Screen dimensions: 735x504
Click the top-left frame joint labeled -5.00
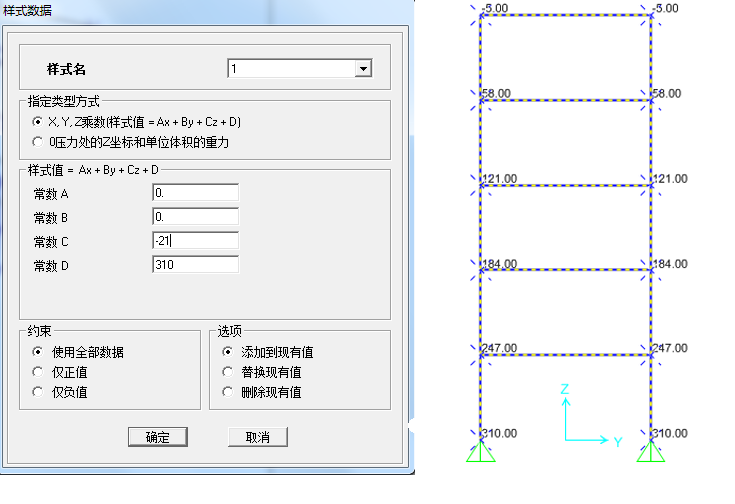(481, 17)
